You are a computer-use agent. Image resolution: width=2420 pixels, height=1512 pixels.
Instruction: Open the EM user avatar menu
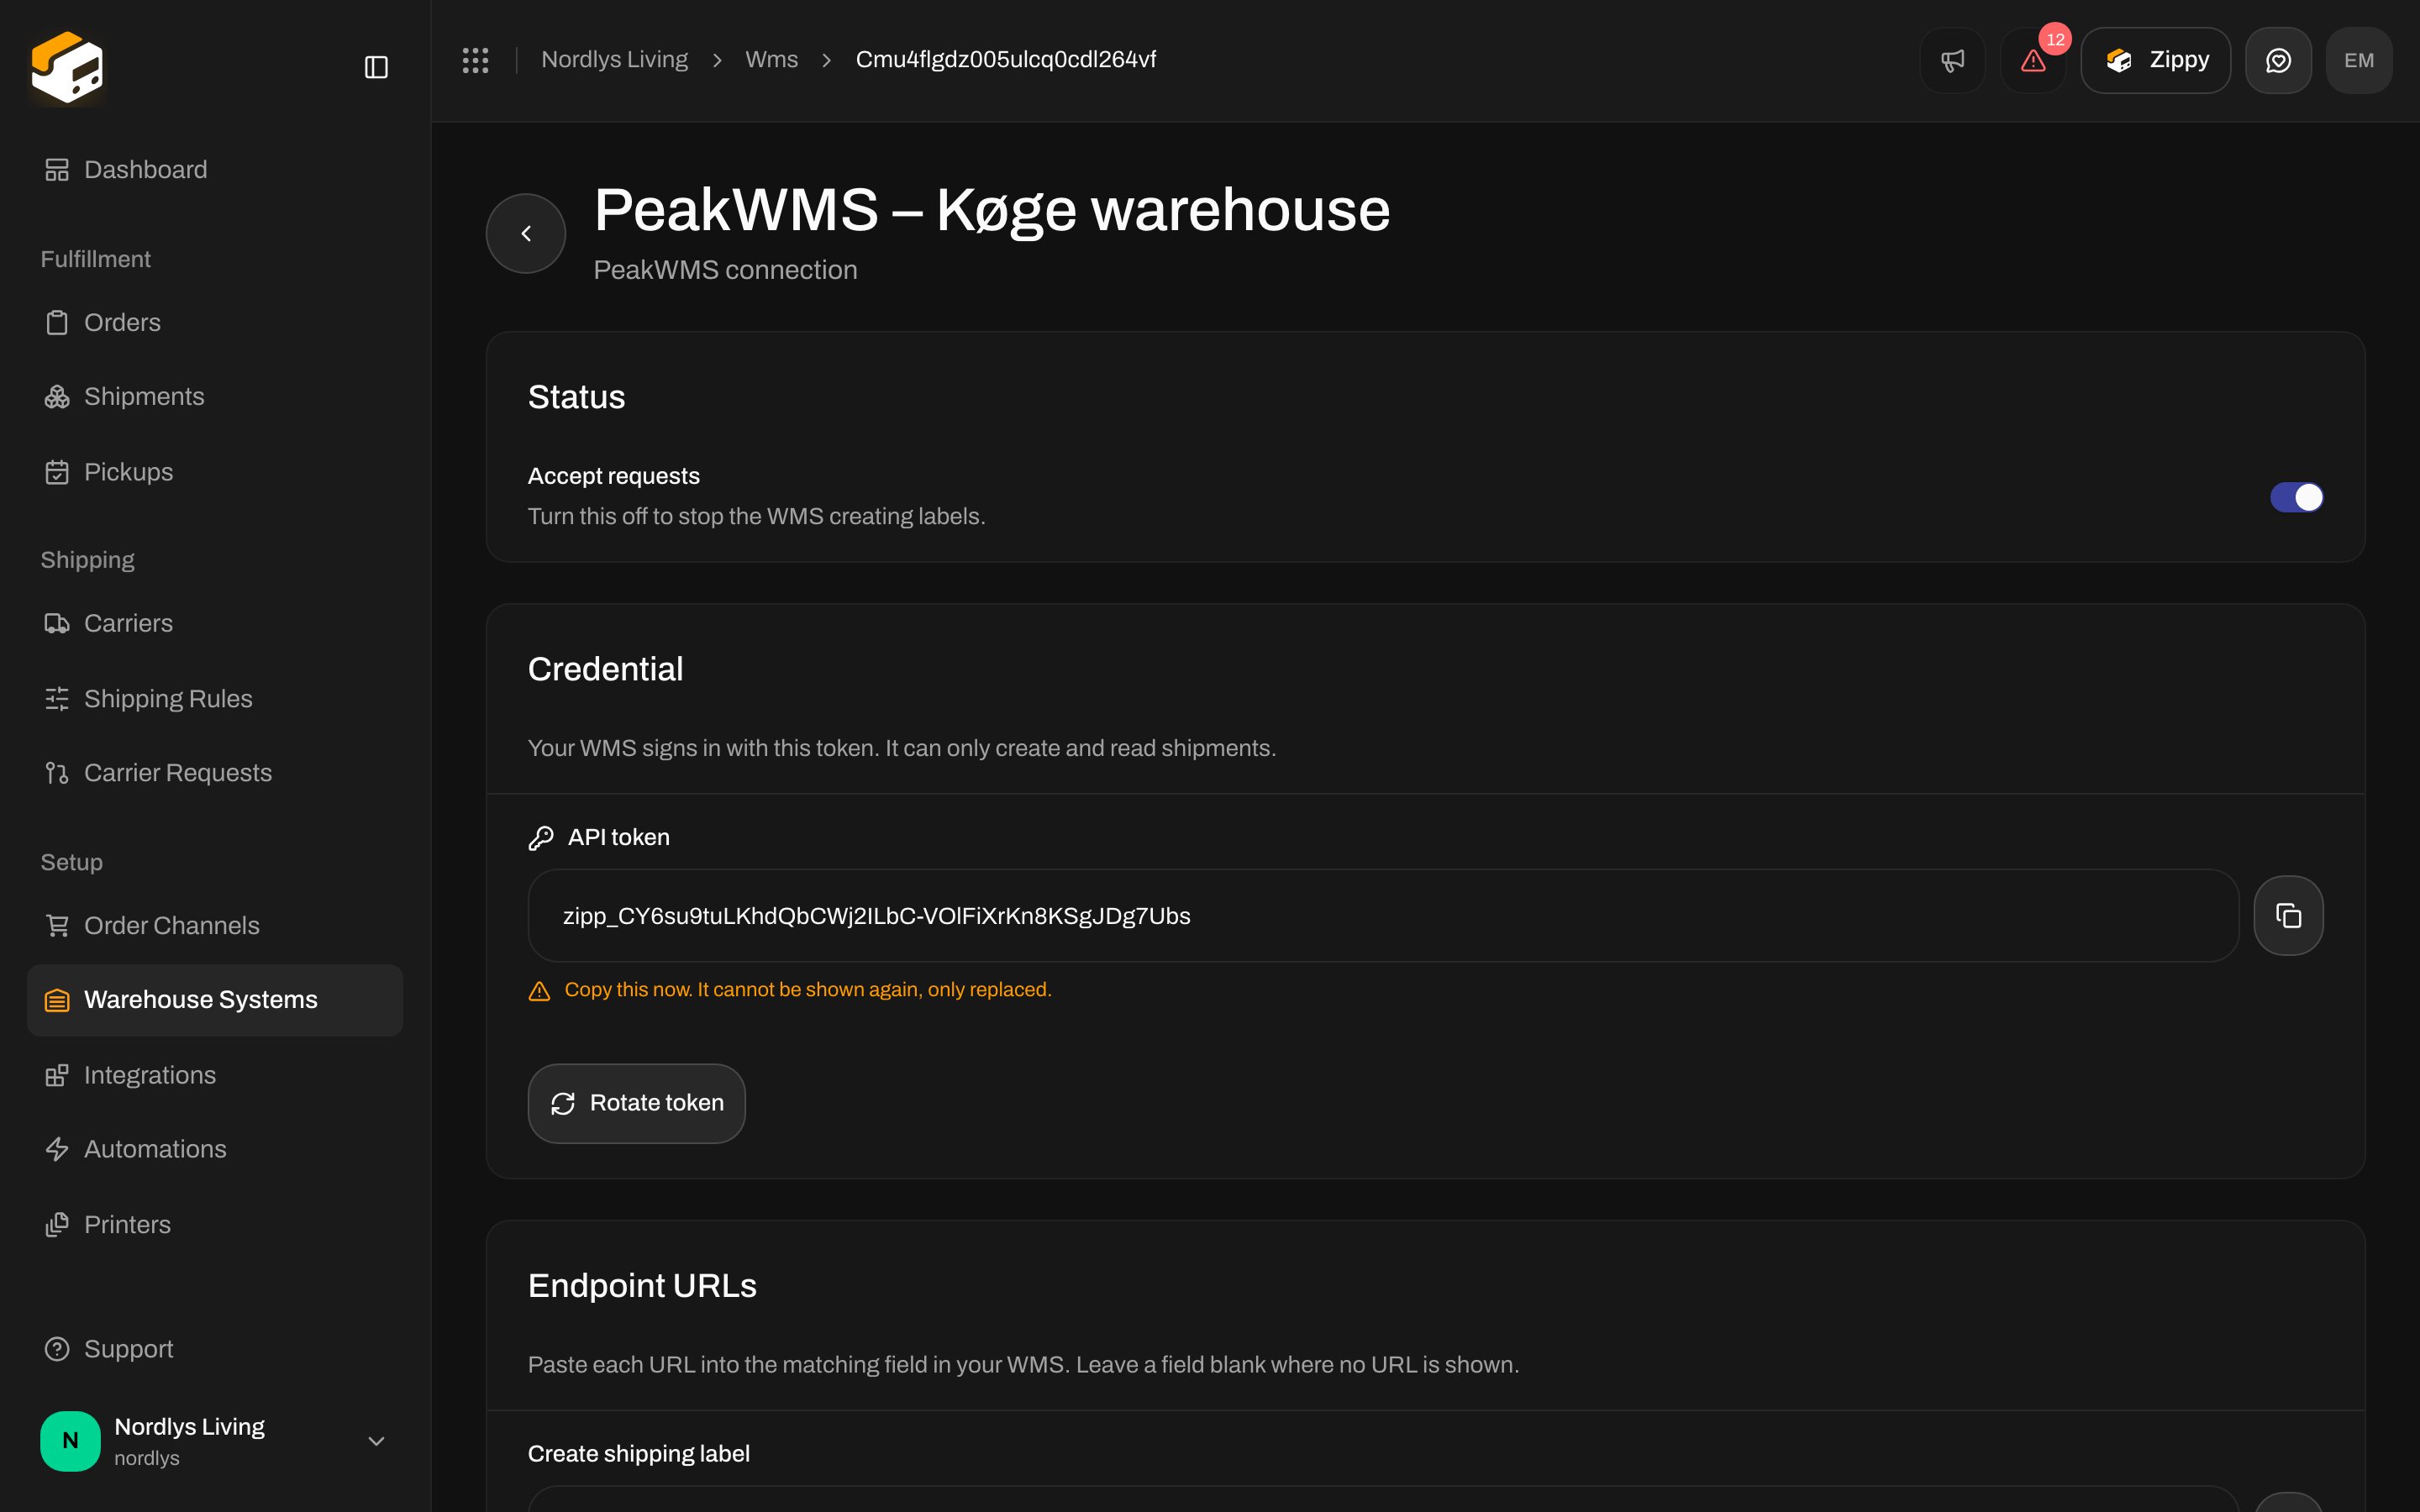coord(2359,60)
